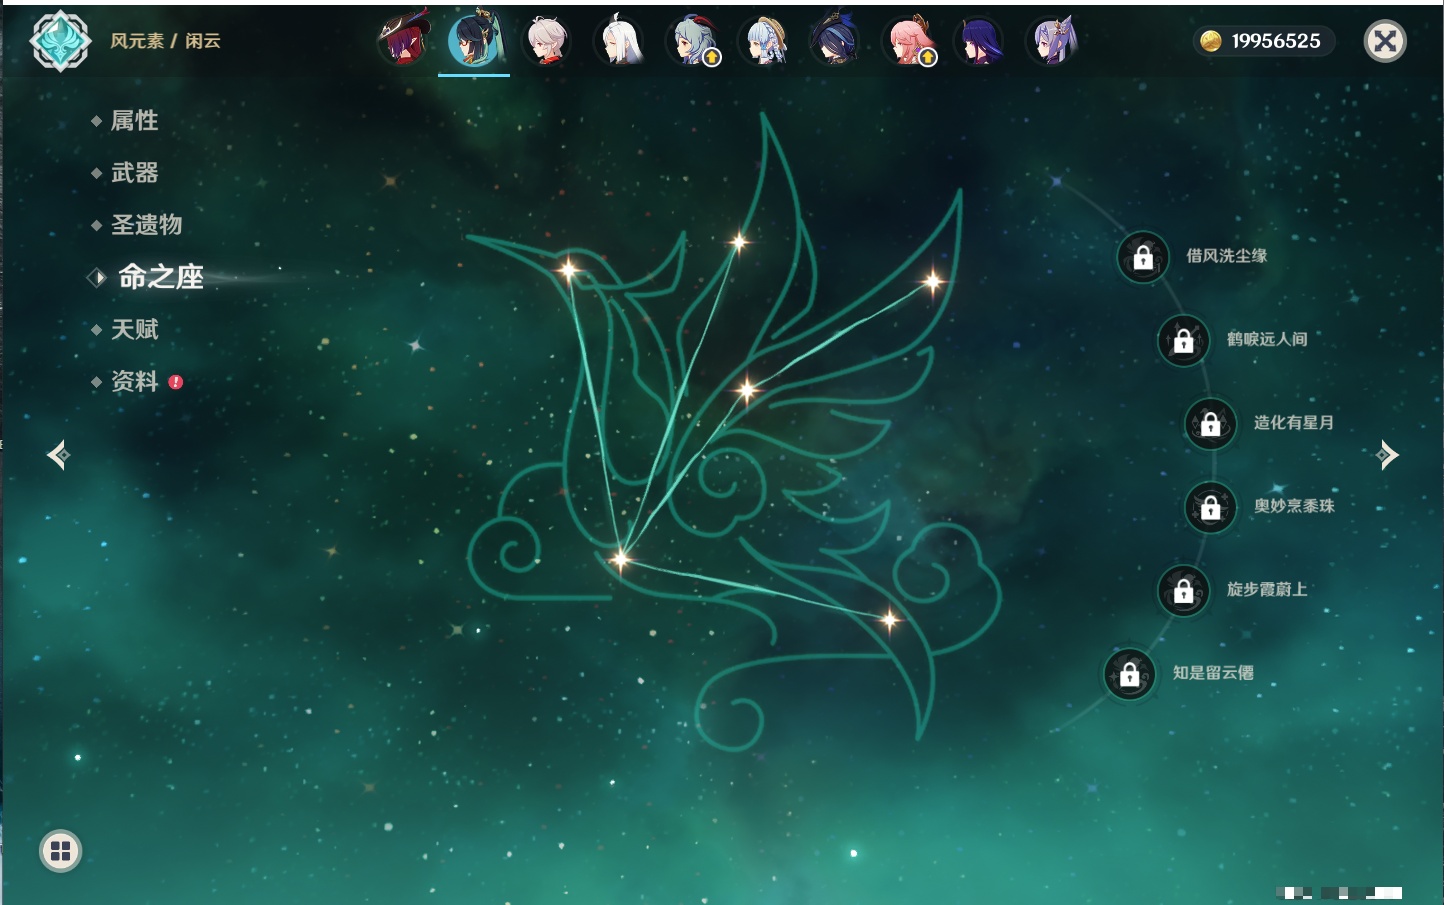Image resolution: width=1444 pixels, height=905 pixels.
Task: Open the 资料 profile page
Action: (134, 381)
